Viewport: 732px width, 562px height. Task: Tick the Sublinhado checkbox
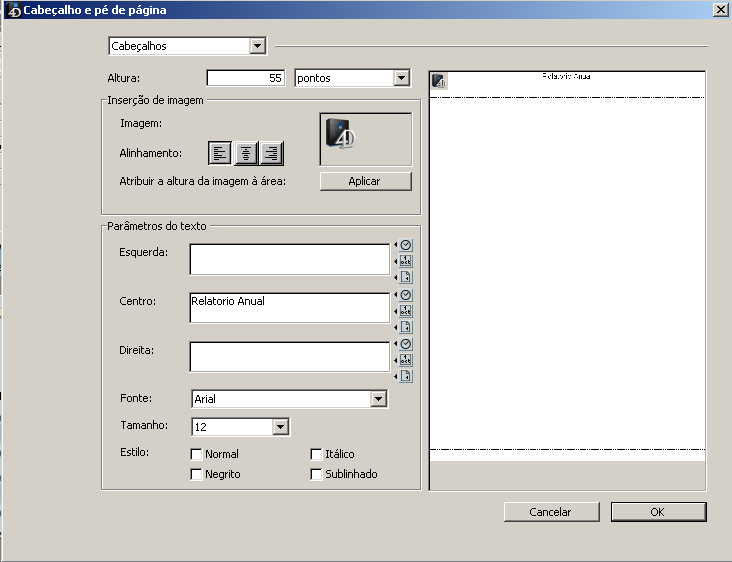(316, 474)
